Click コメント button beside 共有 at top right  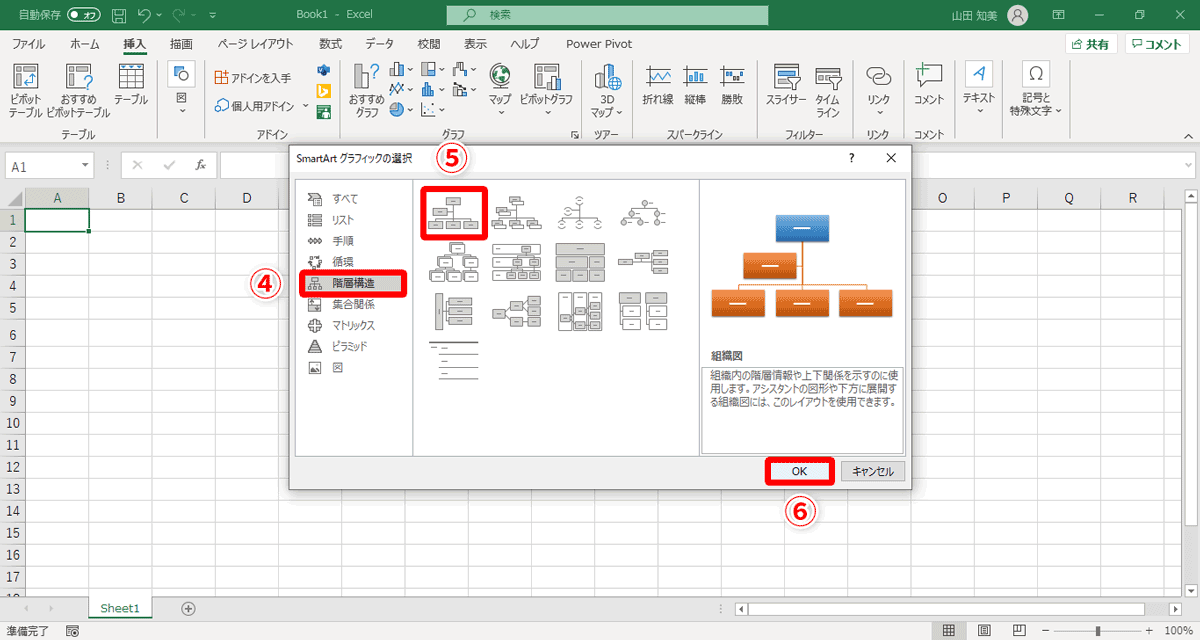[x=1157, y=44]
